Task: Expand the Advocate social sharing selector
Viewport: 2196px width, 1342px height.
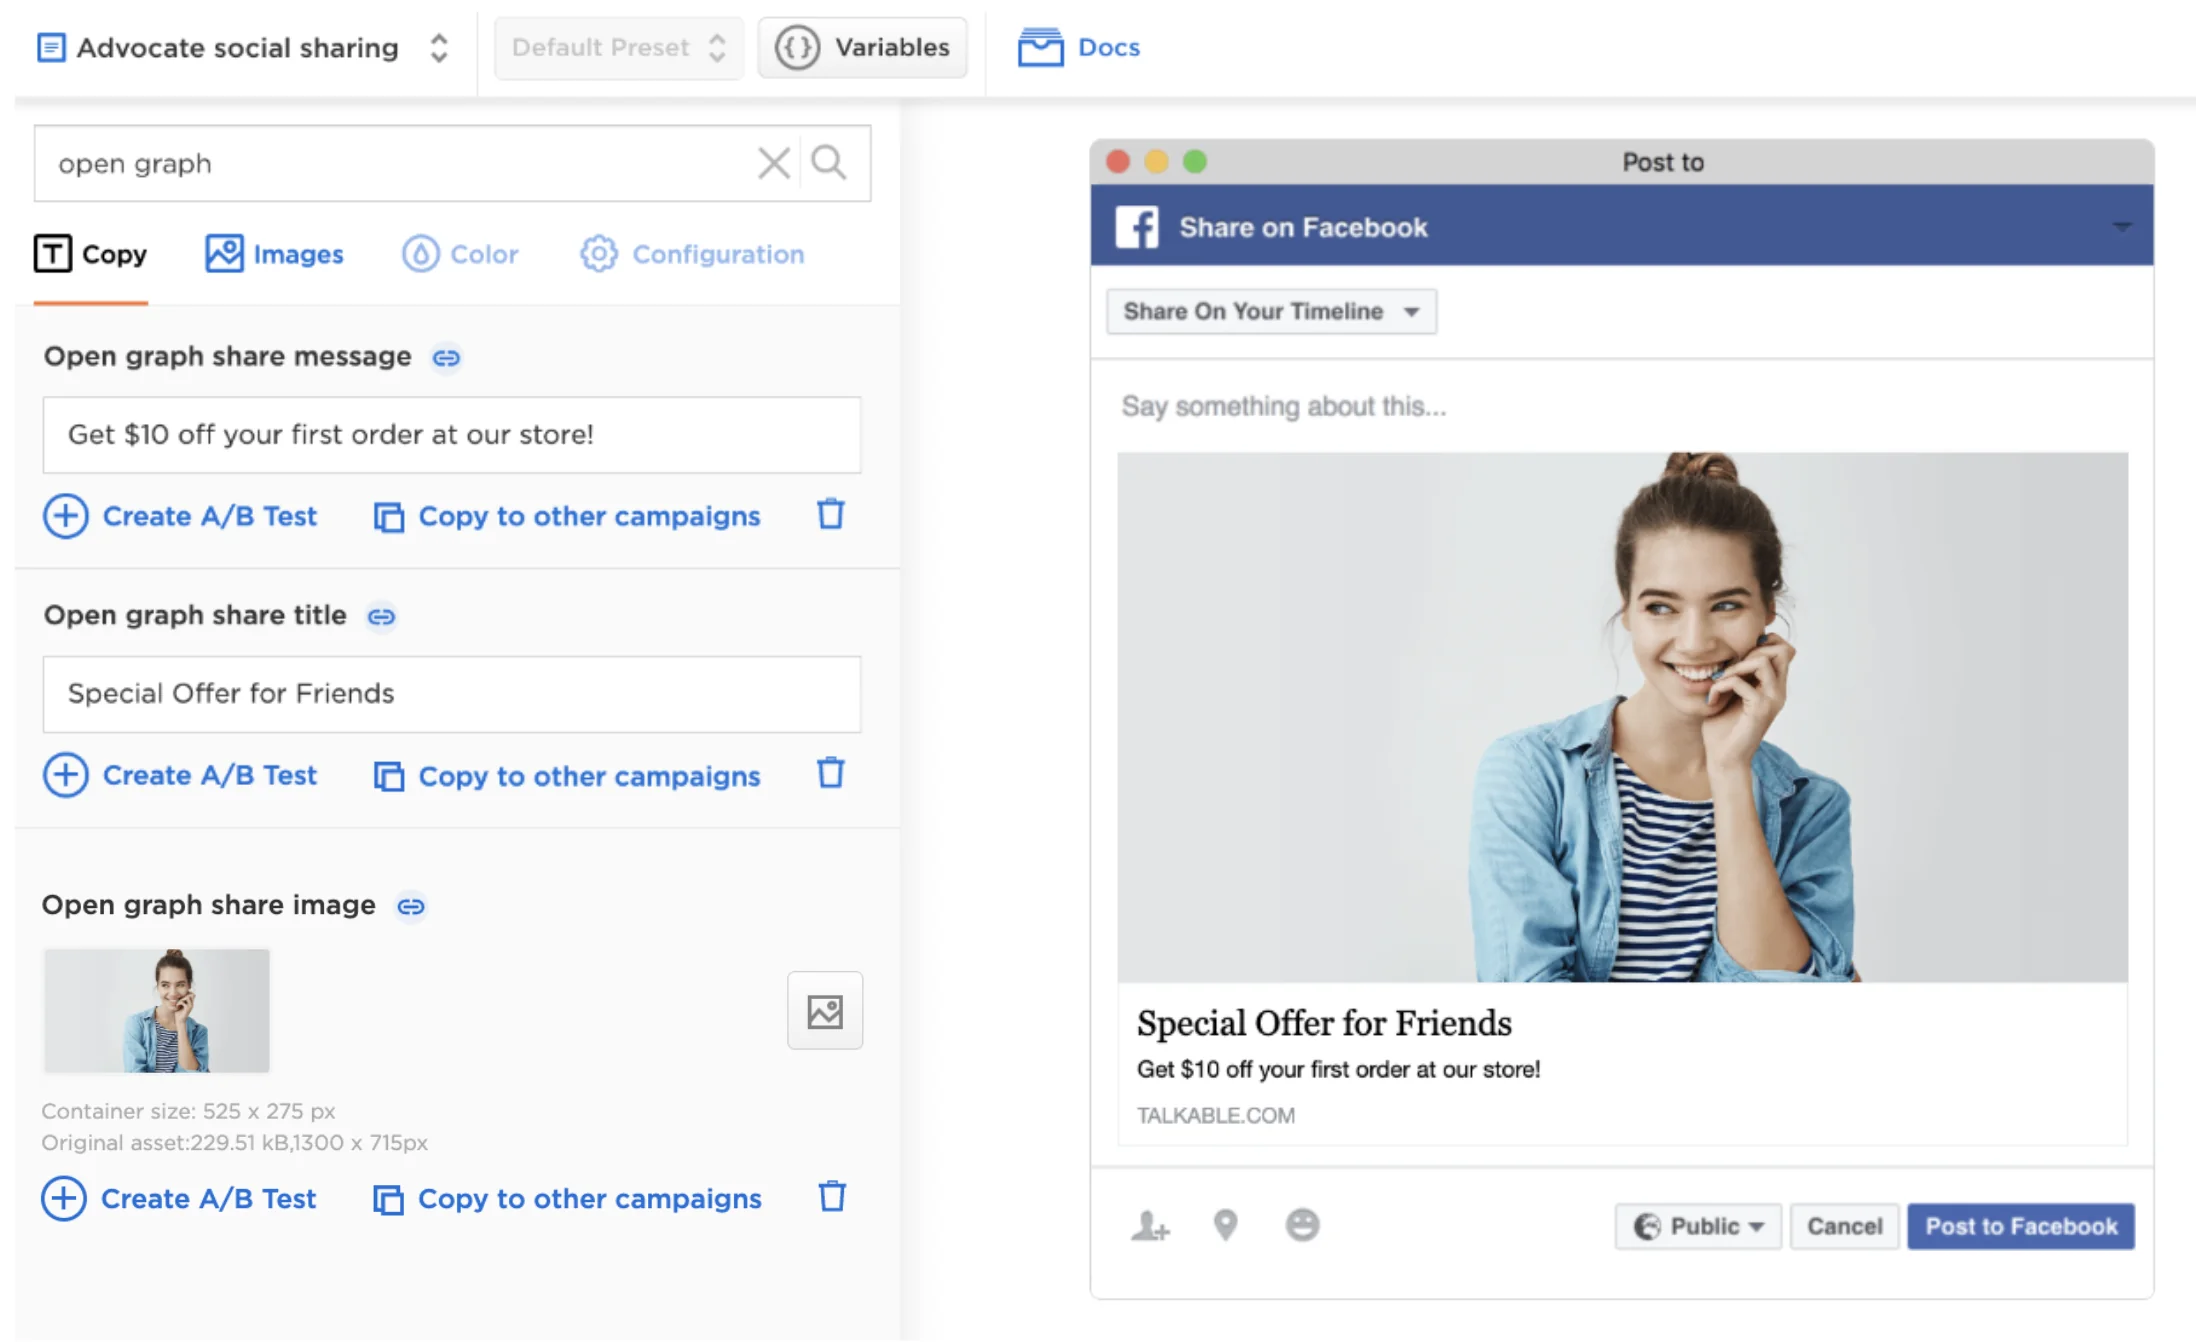Action: (x=243, y=47)
